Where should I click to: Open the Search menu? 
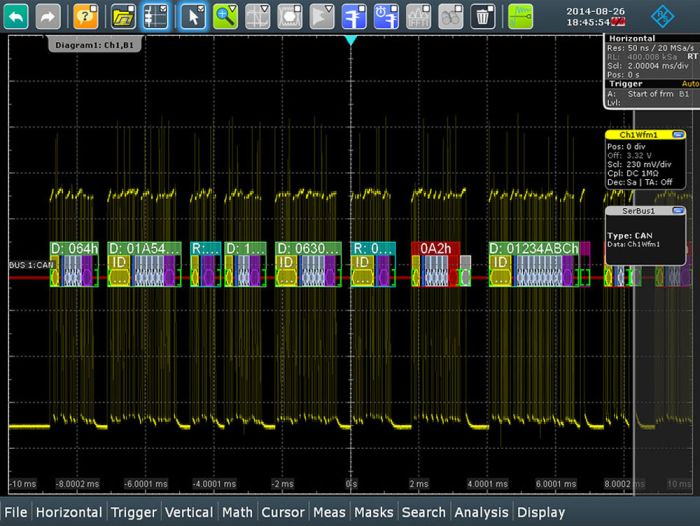click(x=424, y=512)
